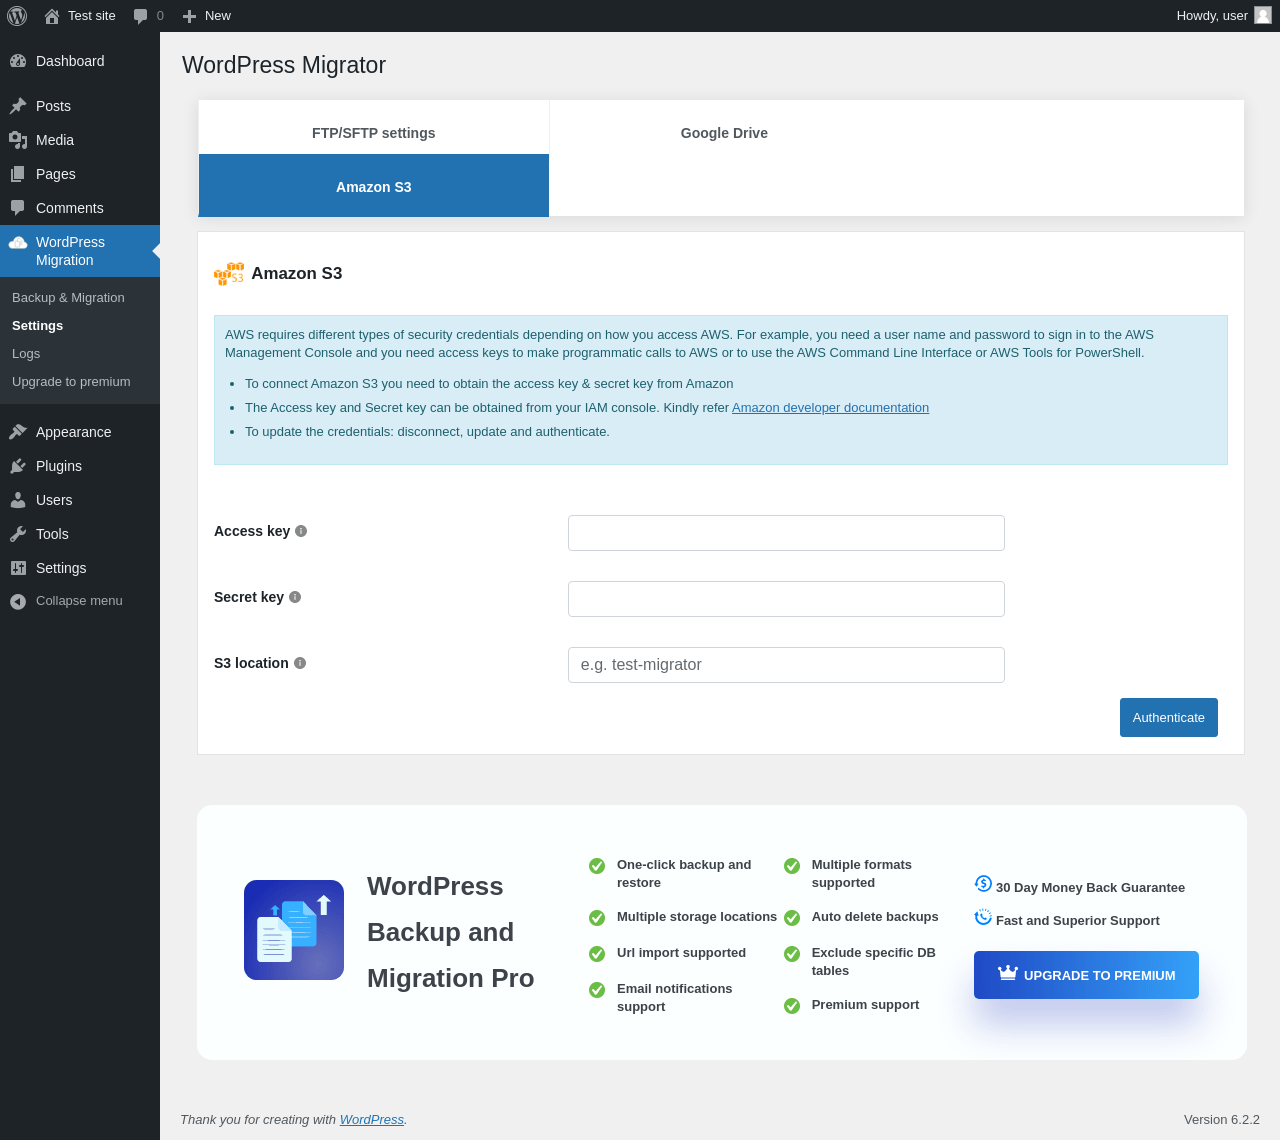Click the Comments icon in sidebar
Viewport: 1280px width, 1140px height.
coord(18,208)
